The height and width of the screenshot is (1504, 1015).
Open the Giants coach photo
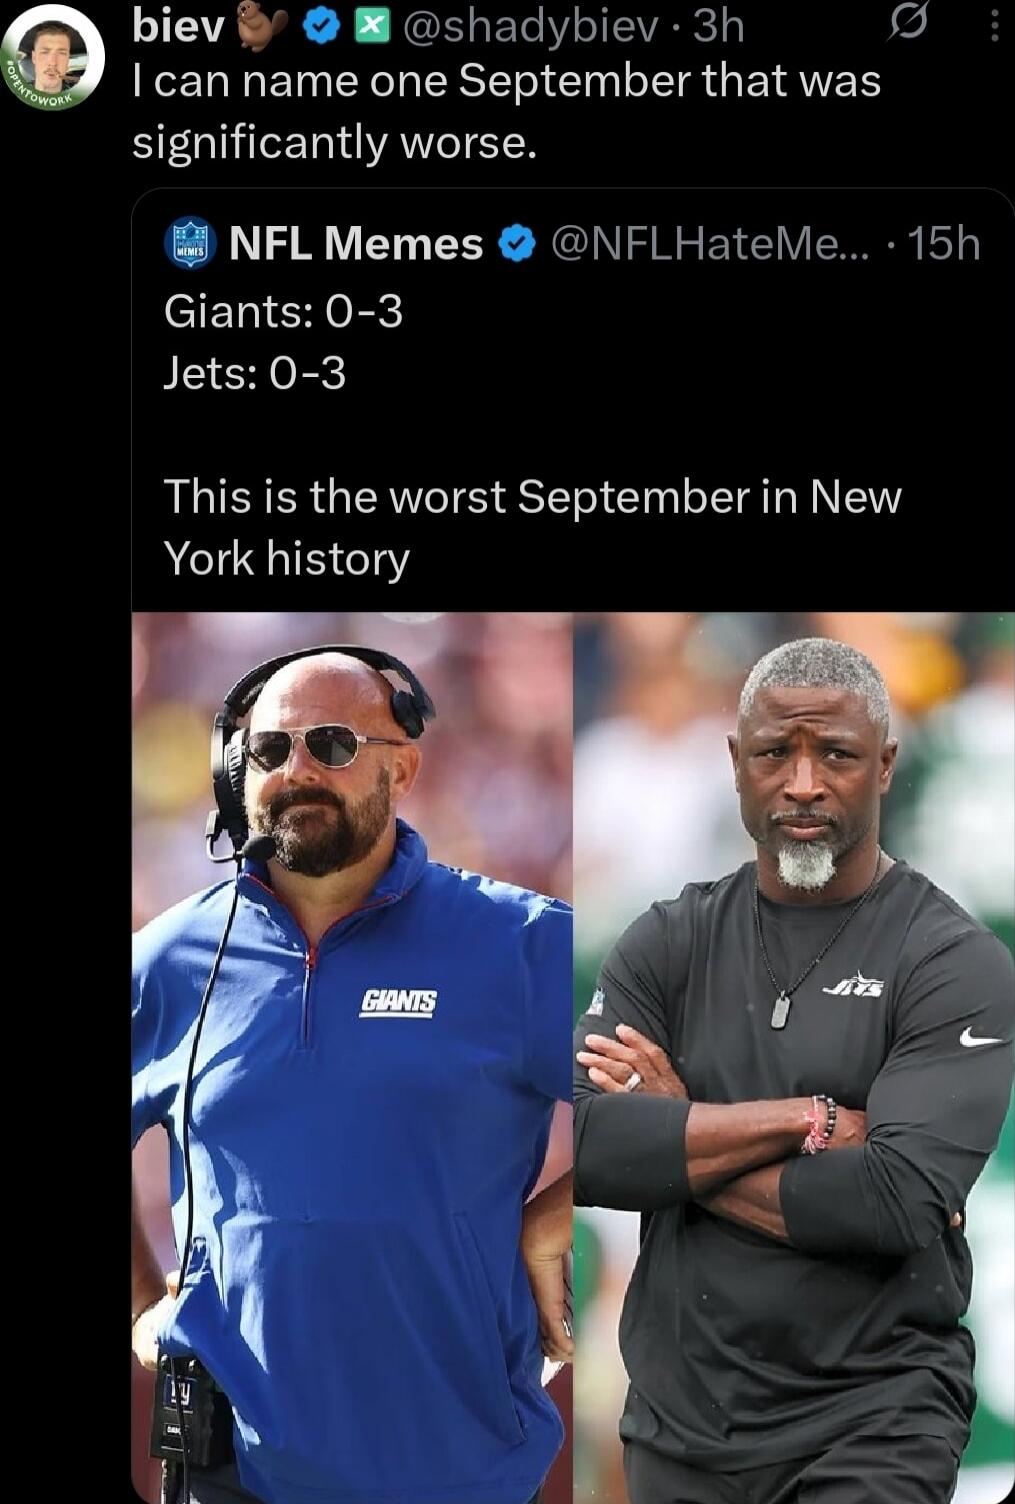click(352, 1057)
